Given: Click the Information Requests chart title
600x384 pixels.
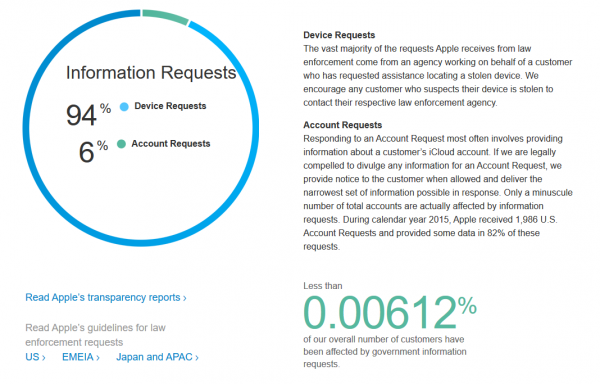Looking at the screenshot, I should click(x=151, y=73).
